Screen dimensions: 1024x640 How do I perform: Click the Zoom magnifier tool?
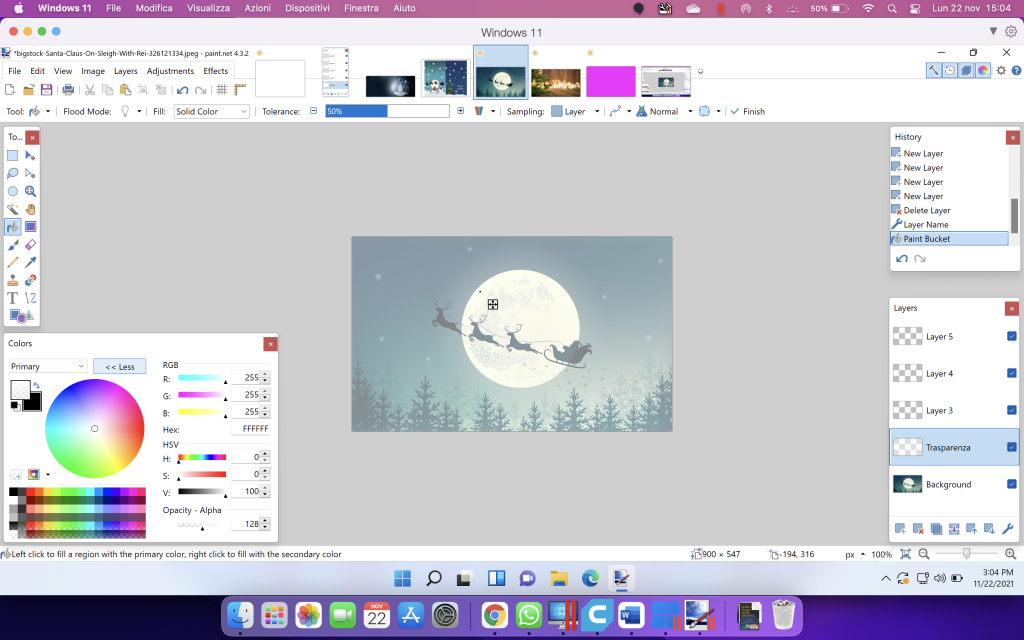coord(31,191)
